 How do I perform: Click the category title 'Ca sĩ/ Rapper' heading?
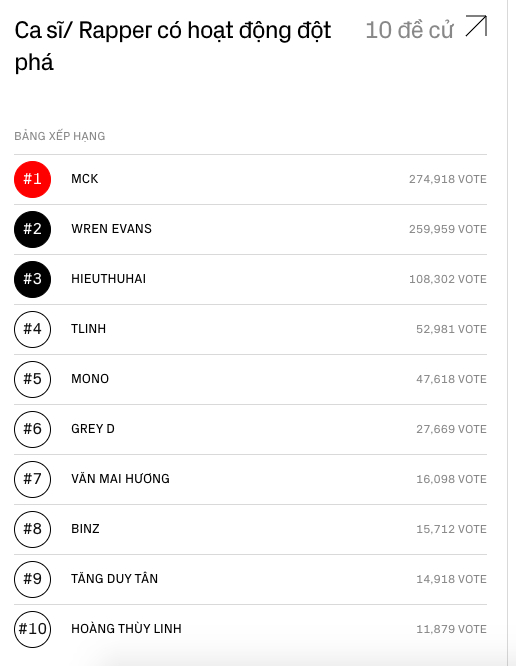pyautogui.click(x=172, y=46)
